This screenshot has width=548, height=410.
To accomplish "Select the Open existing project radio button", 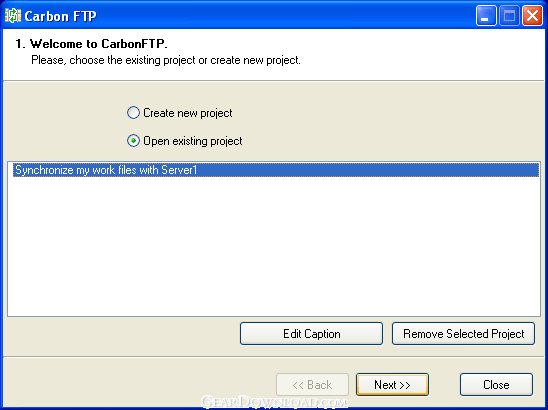I will (x=133, y=141).
